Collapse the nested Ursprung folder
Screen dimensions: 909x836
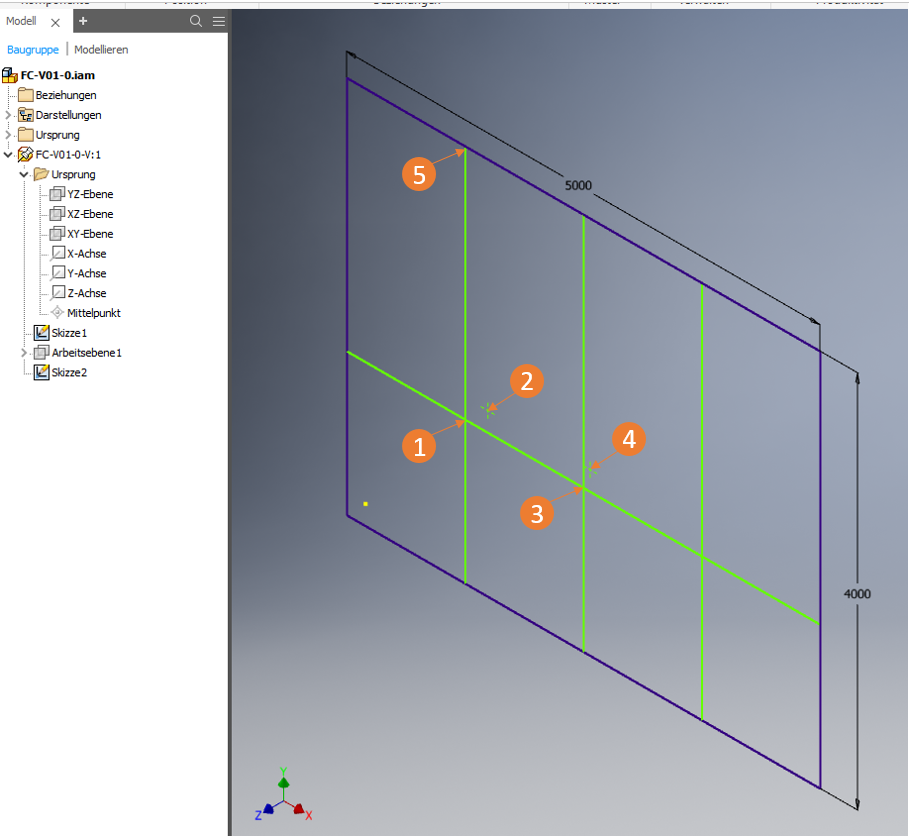click(x=24, y=175)
